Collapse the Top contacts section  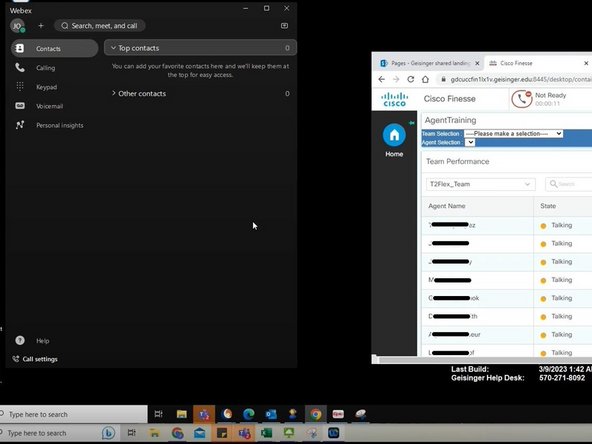200,48
